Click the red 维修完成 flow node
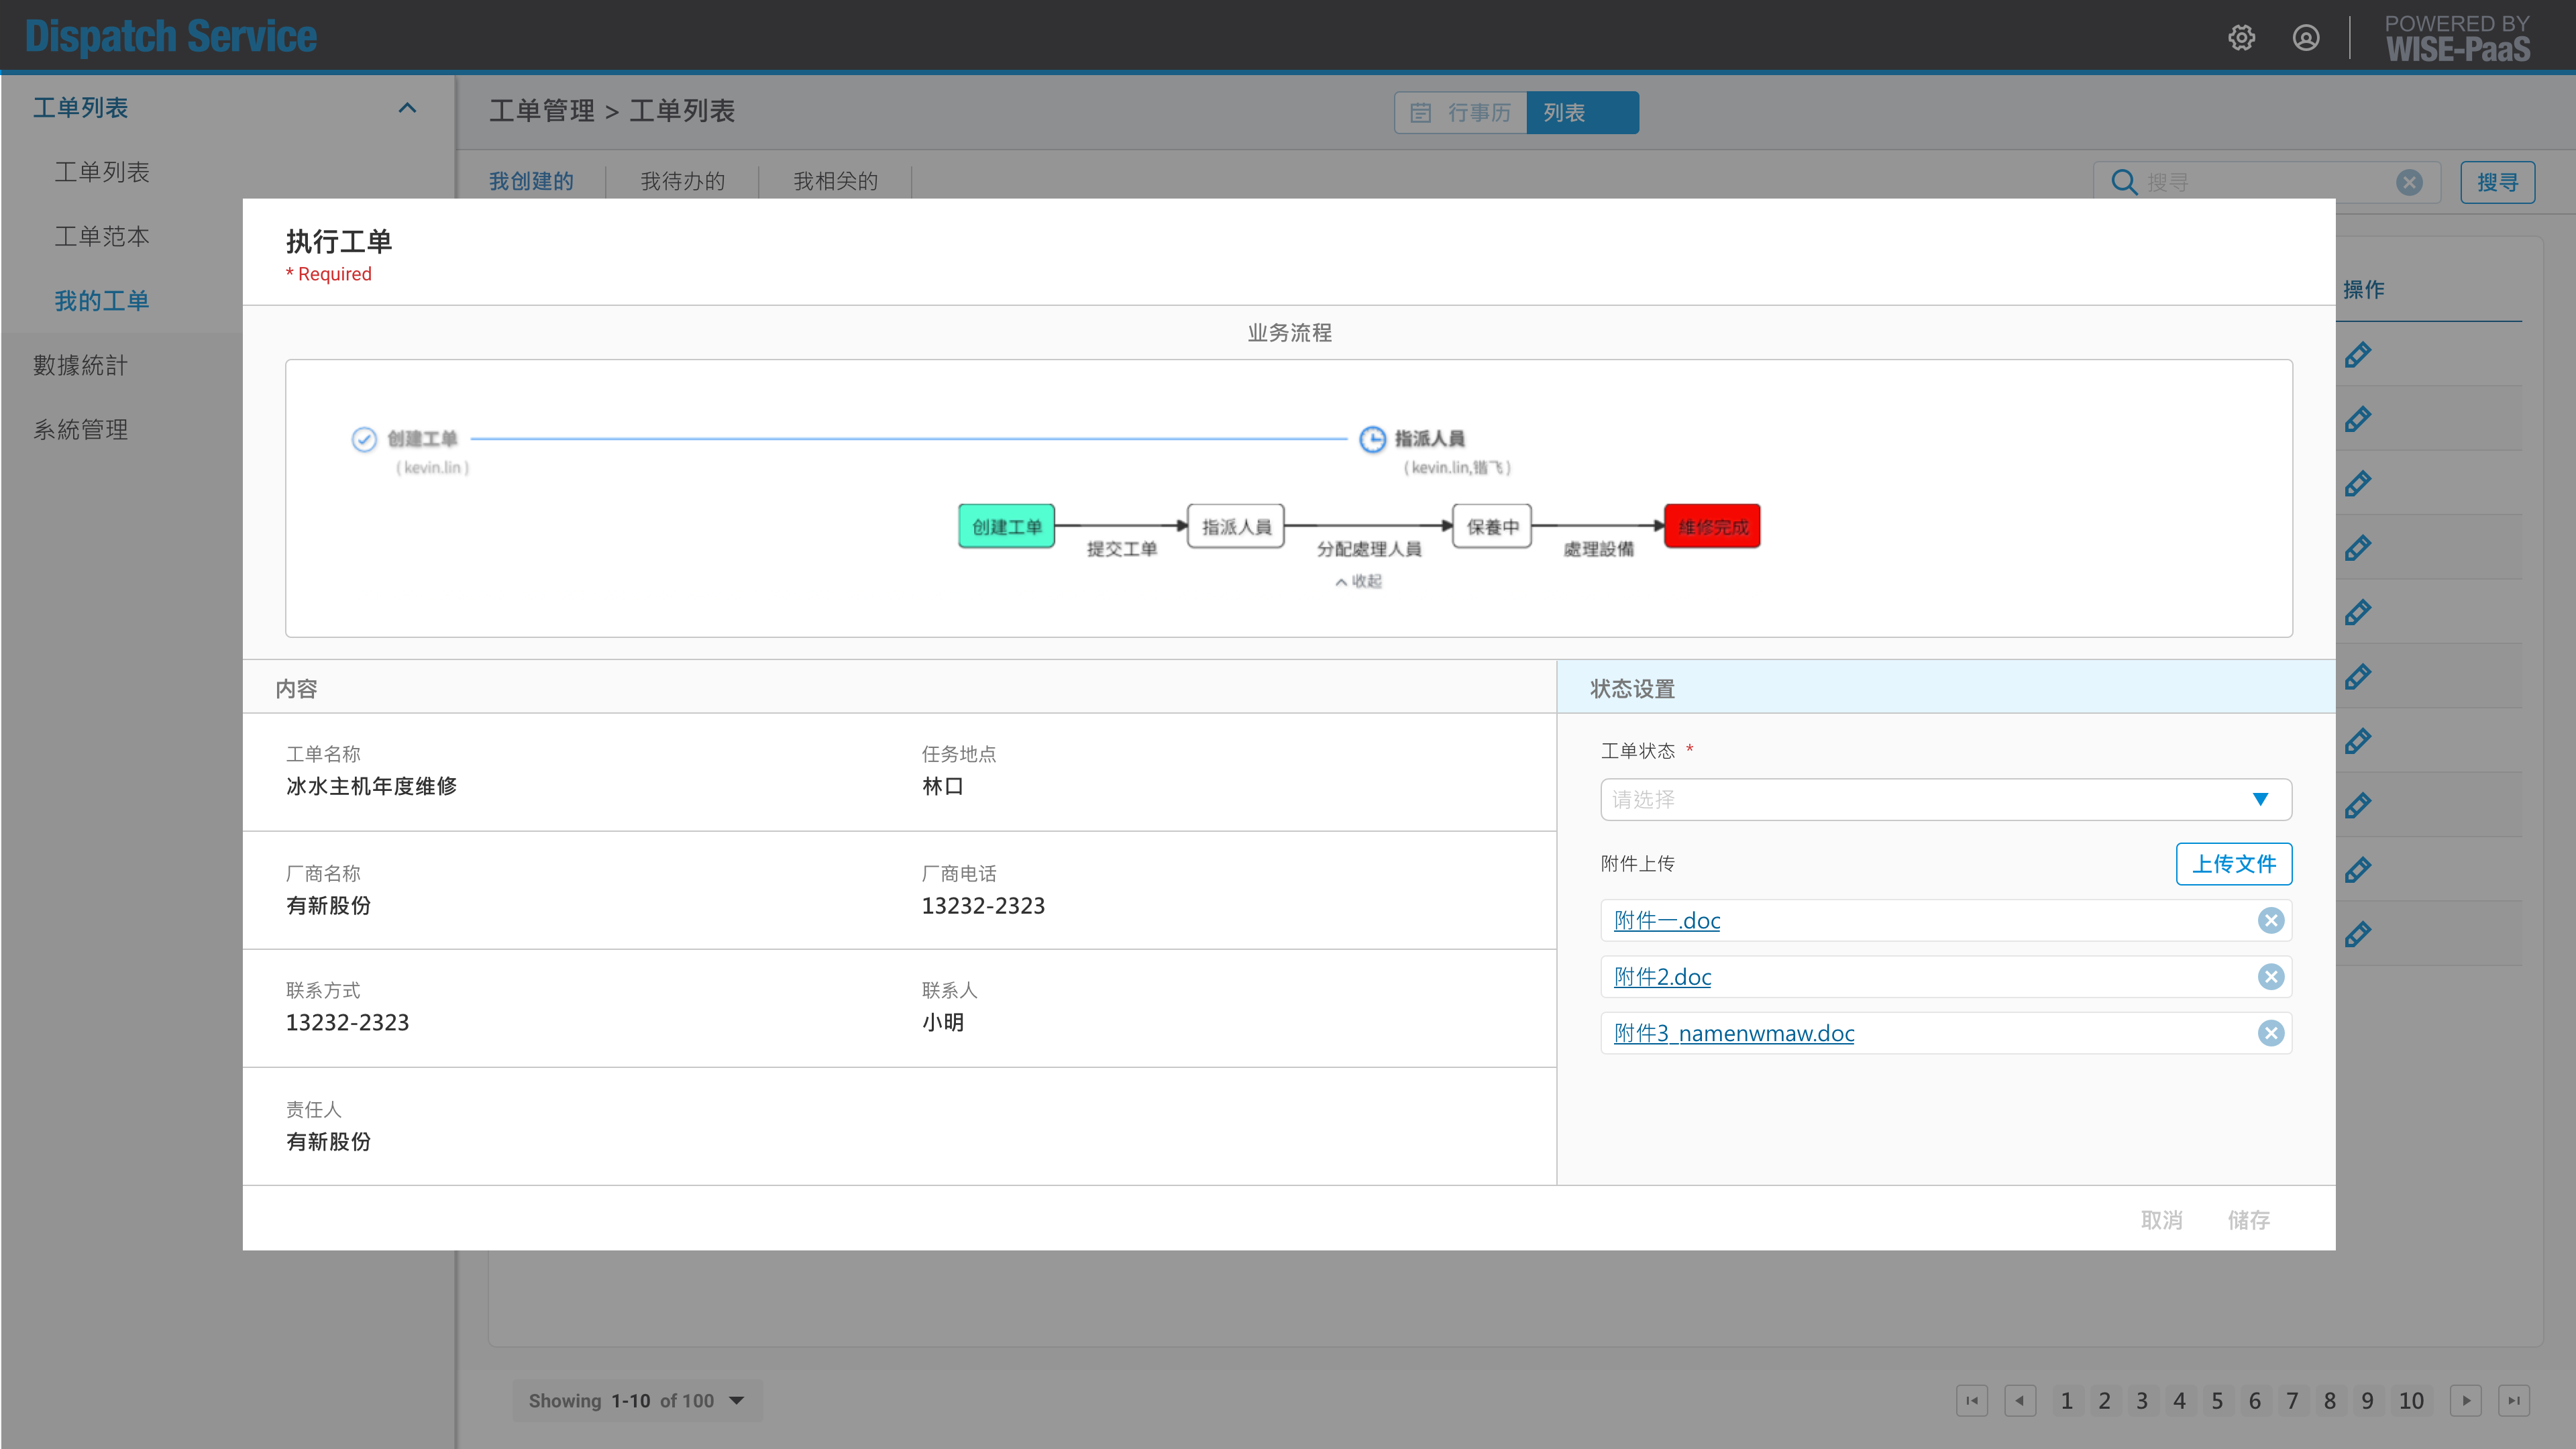2576x1449 pixels. pyautogui.click(x=1712, y=527)
